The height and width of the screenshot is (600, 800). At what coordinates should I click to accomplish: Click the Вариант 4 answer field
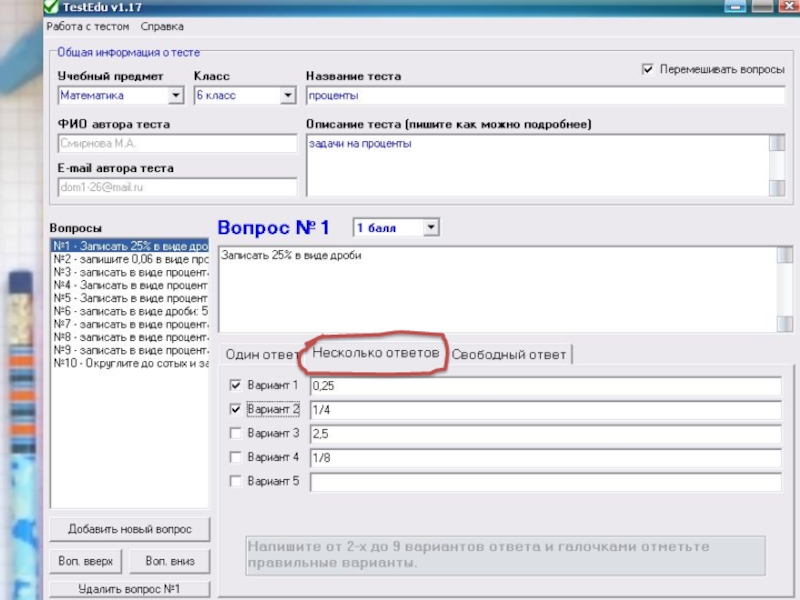(x=545, y=458)
